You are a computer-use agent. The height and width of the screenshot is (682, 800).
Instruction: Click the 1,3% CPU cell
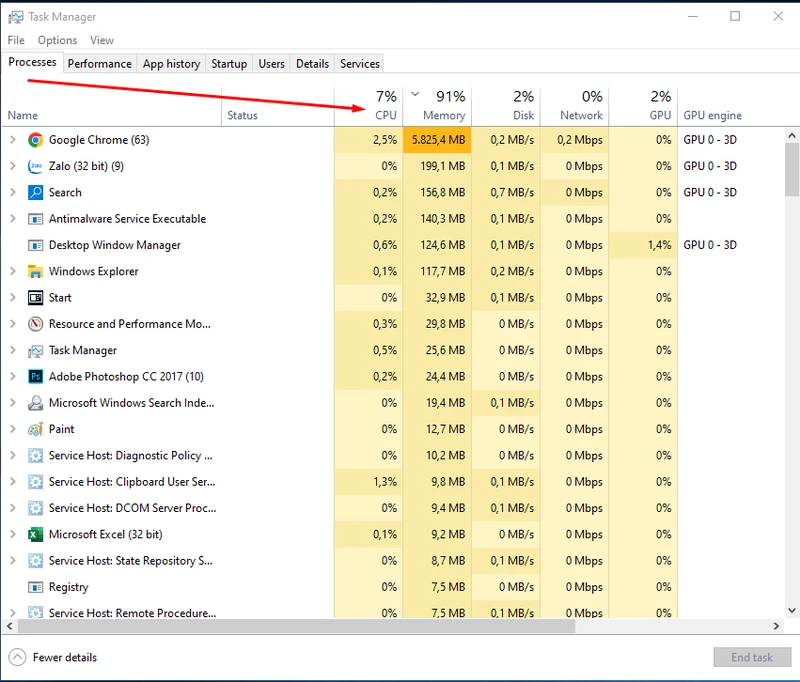click(368, 482)
